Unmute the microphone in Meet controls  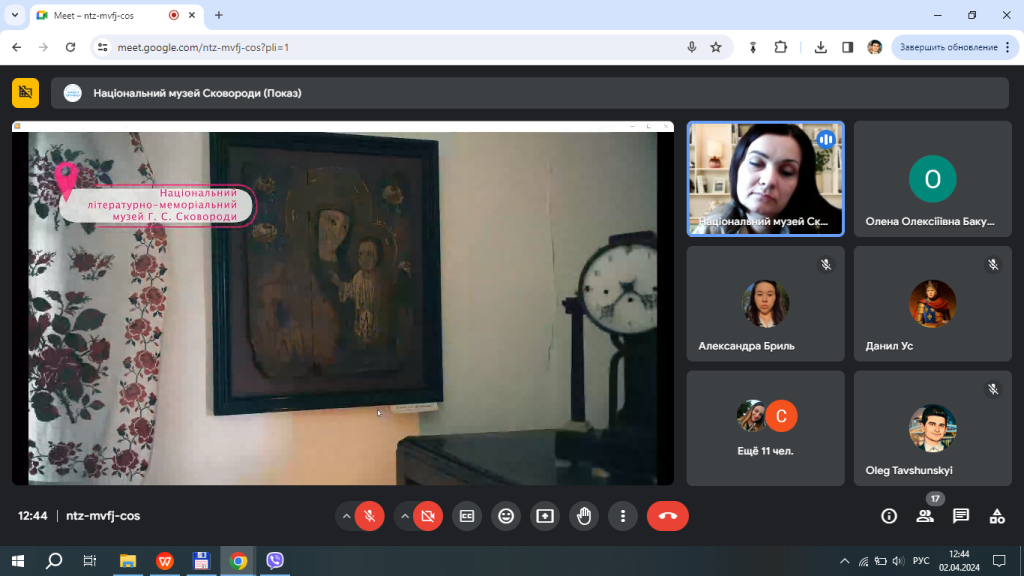click(x=370, y=516)
